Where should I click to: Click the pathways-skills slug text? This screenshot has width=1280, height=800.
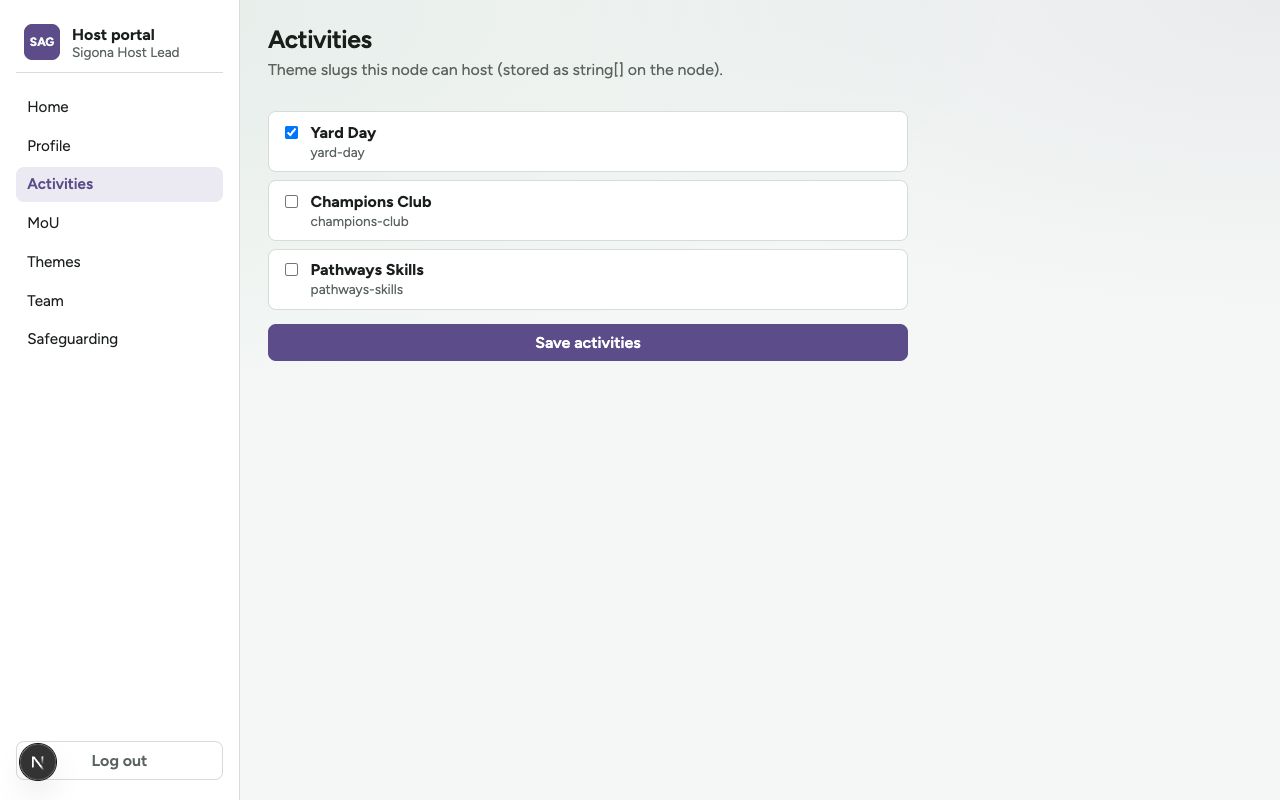point(357,289)
